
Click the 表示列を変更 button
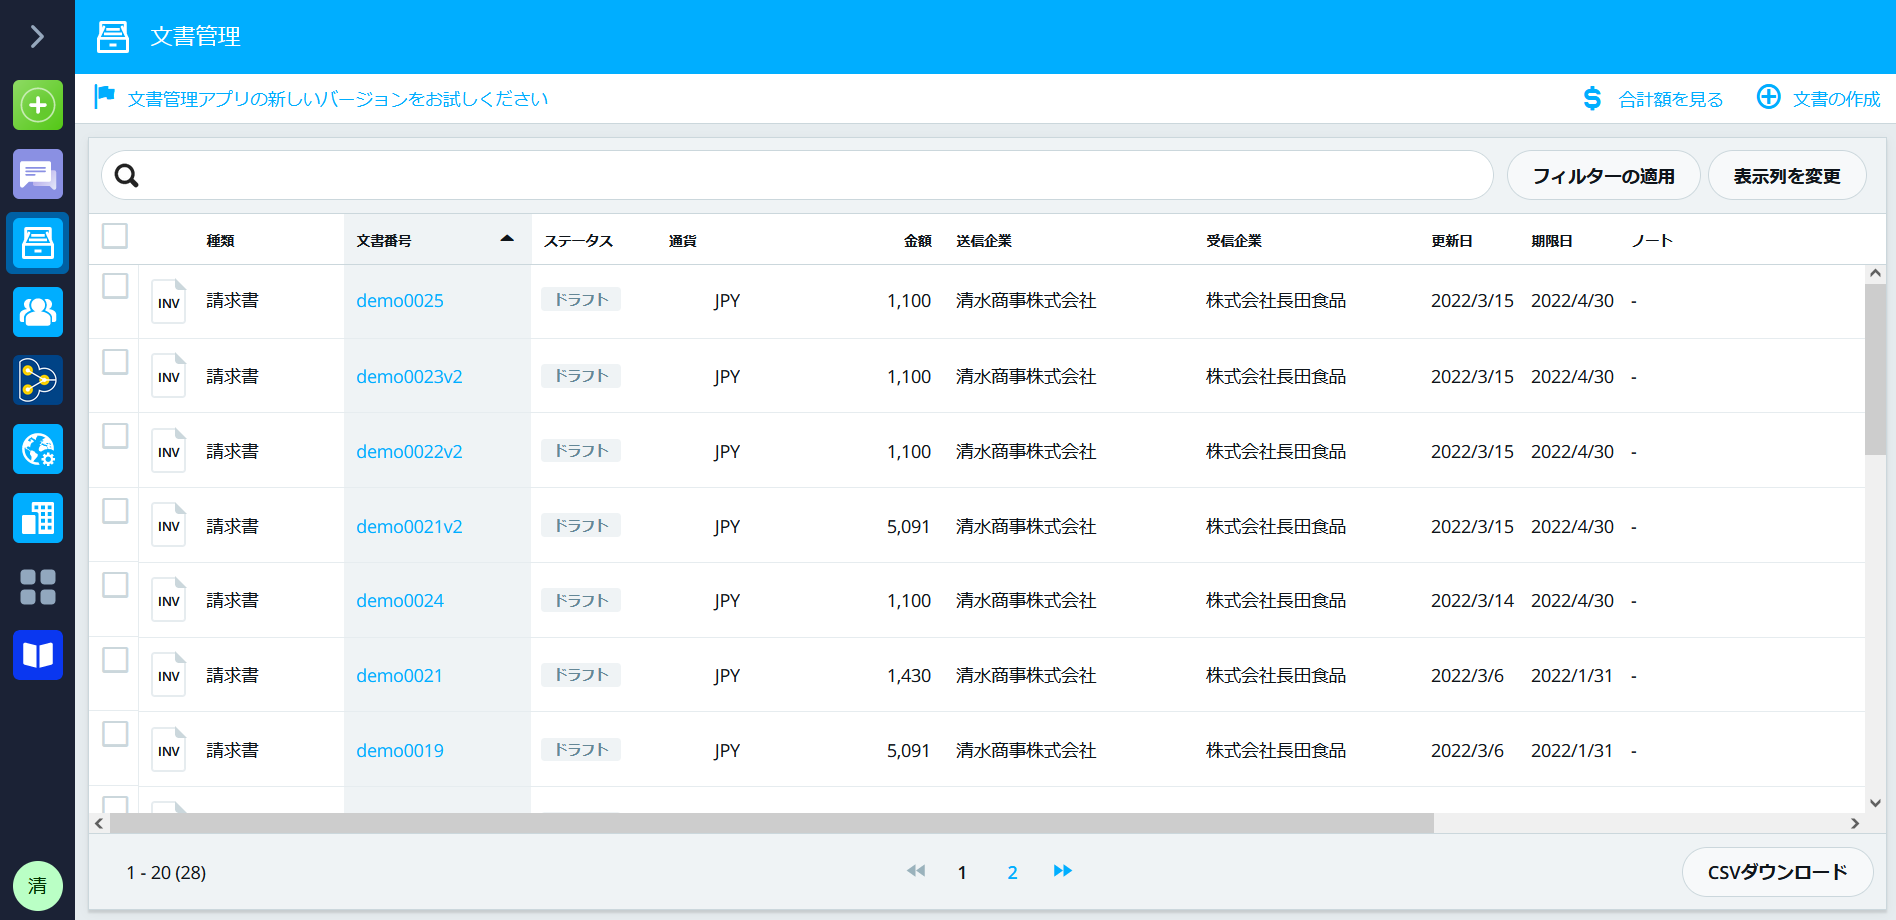1786,176
